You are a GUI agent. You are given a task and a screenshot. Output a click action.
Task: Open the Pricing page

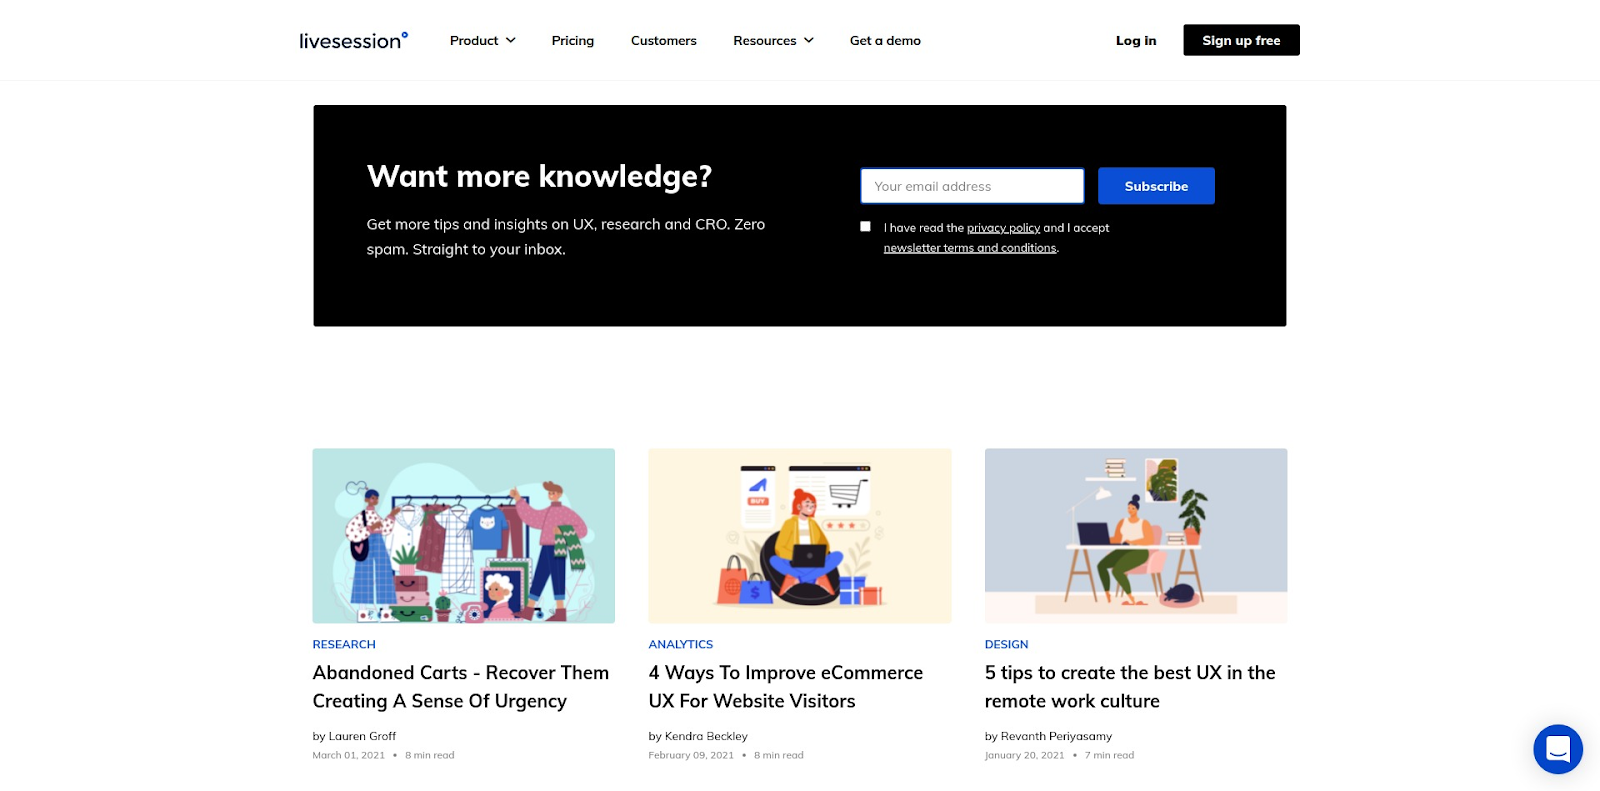pyautogui.click(x=572, y=41)
